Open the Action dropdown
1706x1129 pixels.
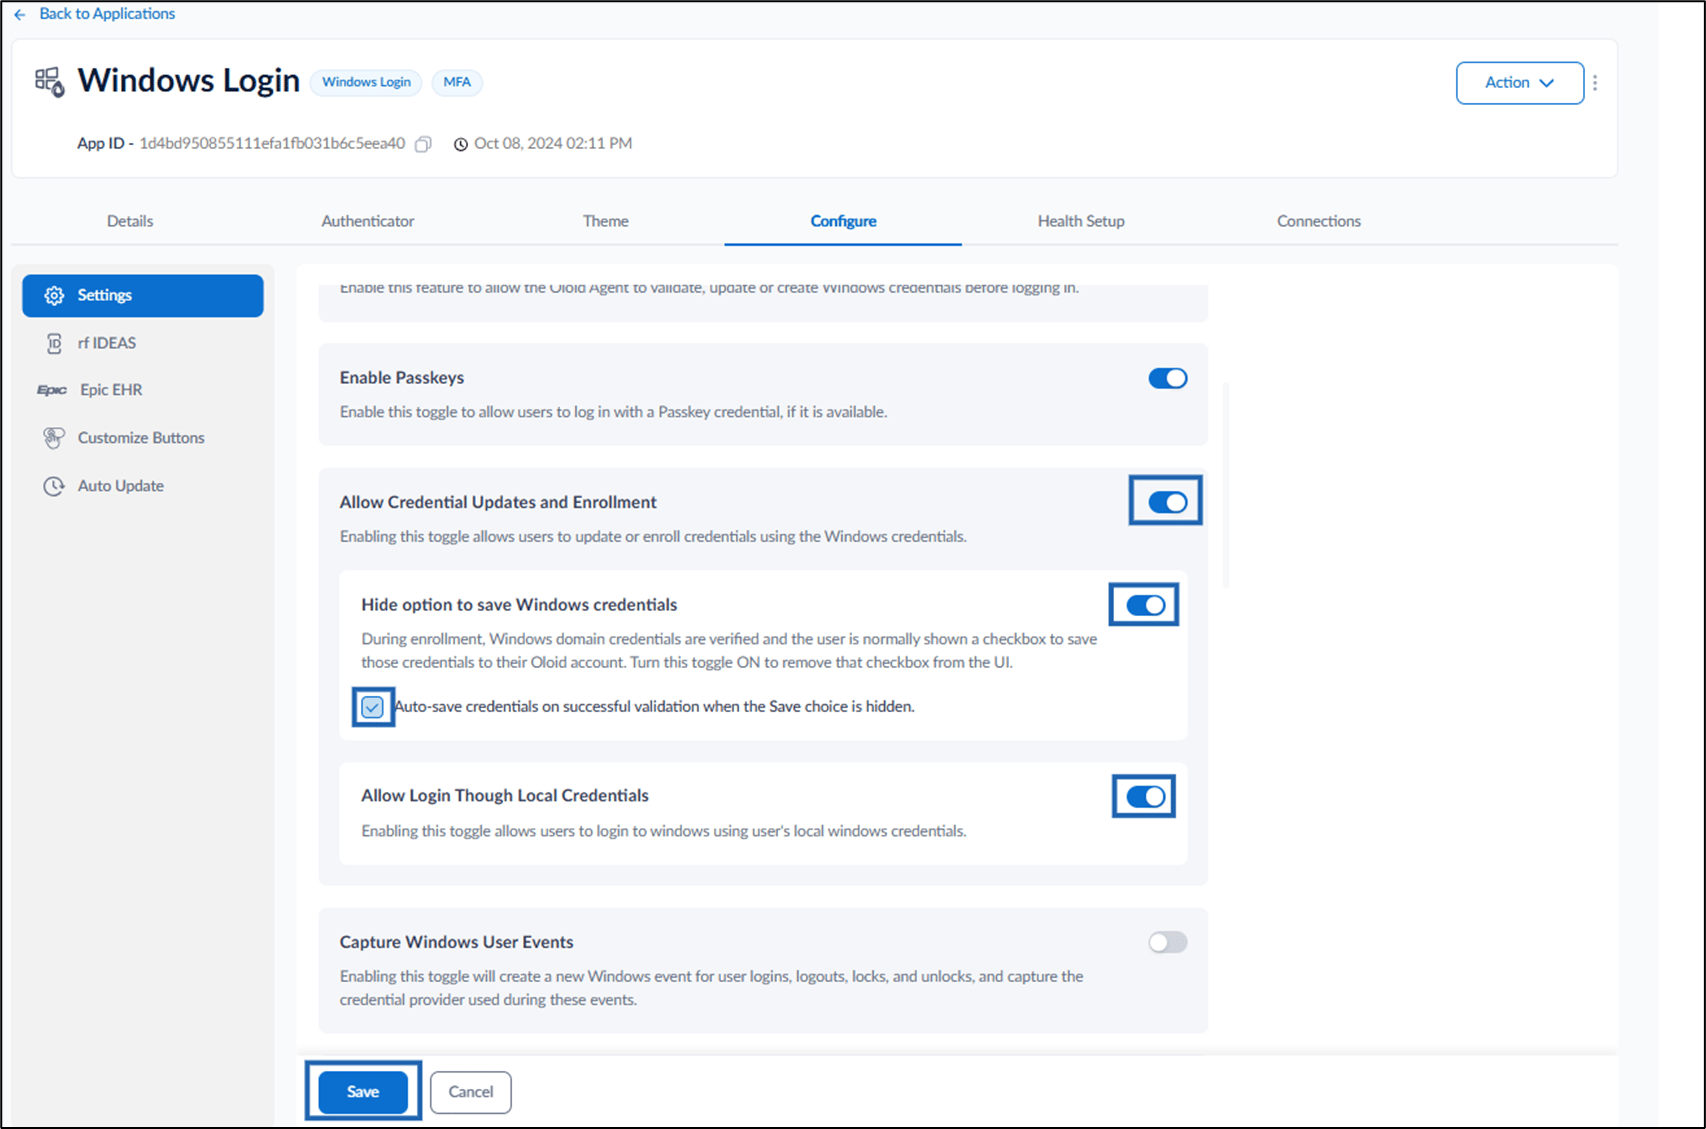(x=1519, y=83)
